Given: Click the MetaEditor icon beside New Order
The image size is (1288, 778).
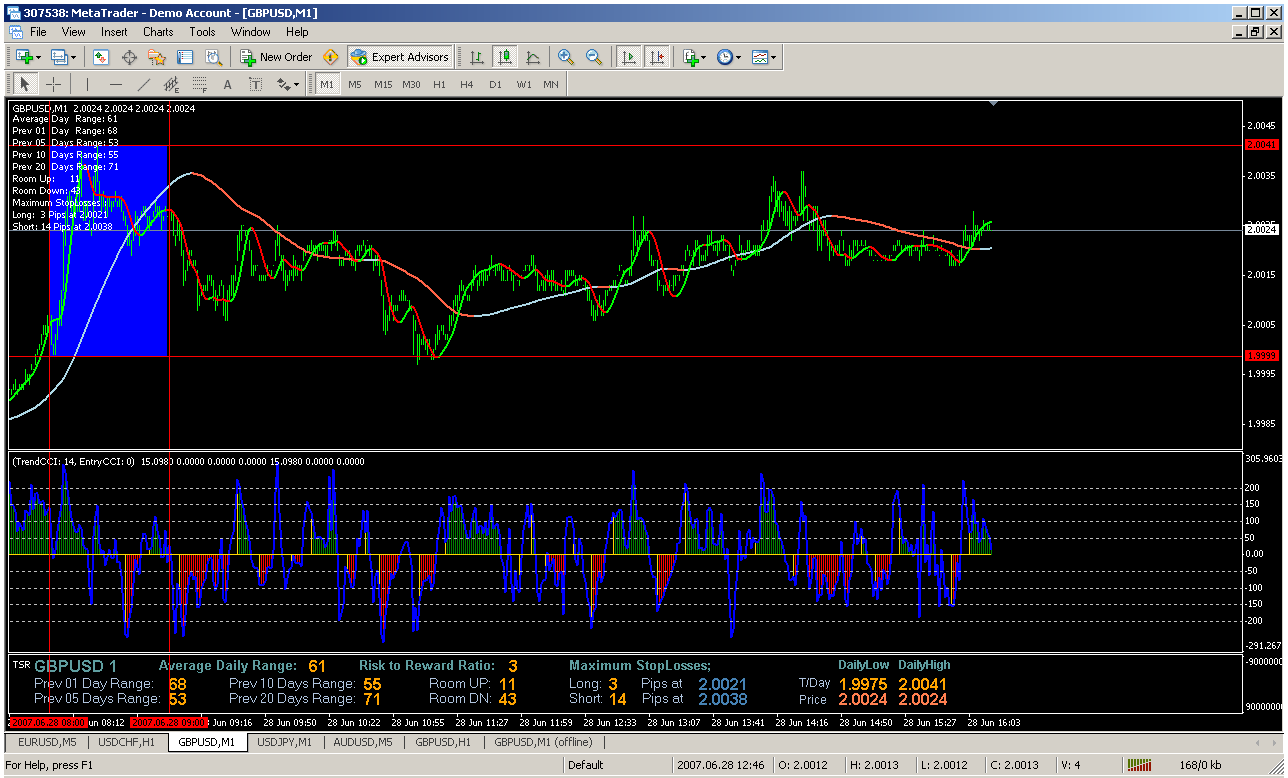Looking at the screenshot, I should [x=330, y=57].
